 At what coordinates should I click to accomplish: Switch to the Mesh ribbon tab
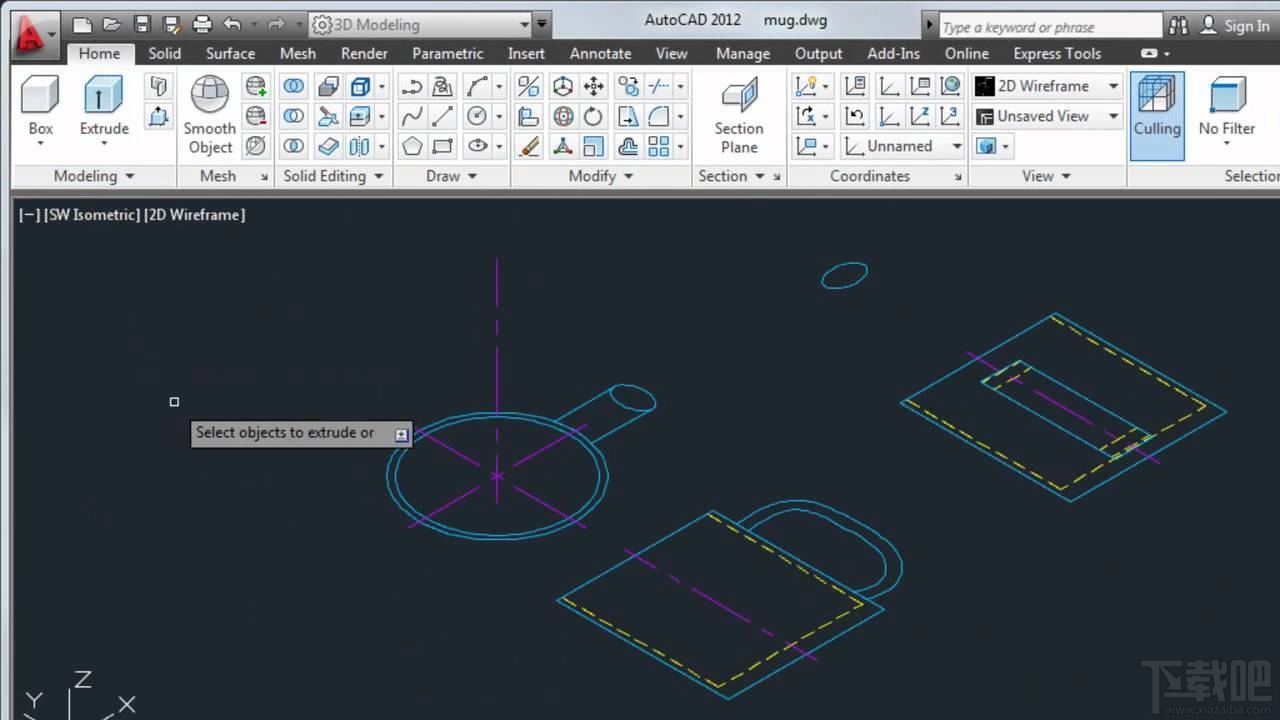(x=297, y=53)
